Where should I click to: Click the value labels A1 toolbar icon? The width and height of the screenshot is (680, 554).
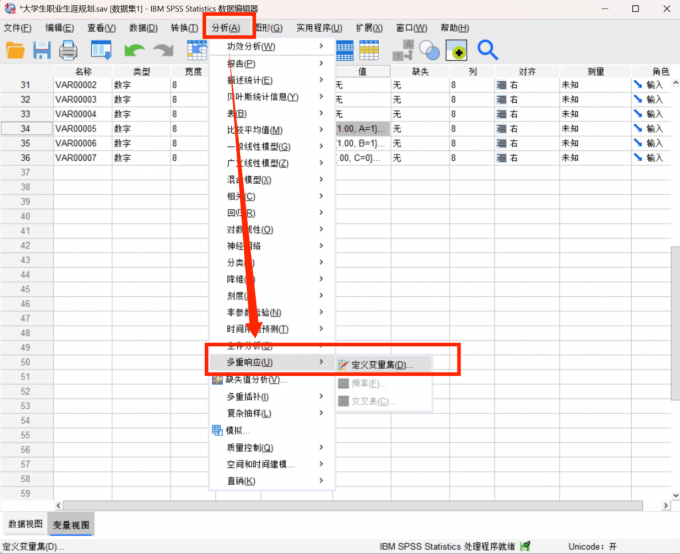(403, 50)
